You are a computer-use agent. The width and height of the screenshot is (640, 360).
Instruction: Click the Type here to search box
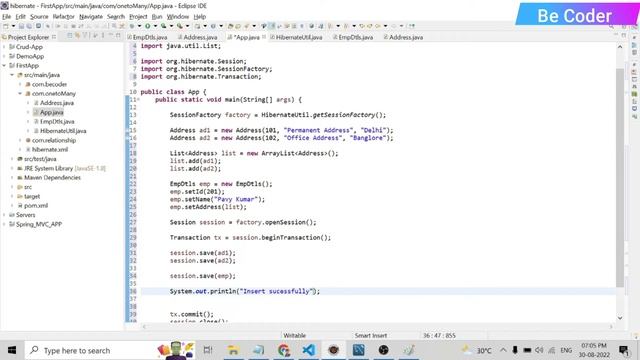click(x=110, y=350)
